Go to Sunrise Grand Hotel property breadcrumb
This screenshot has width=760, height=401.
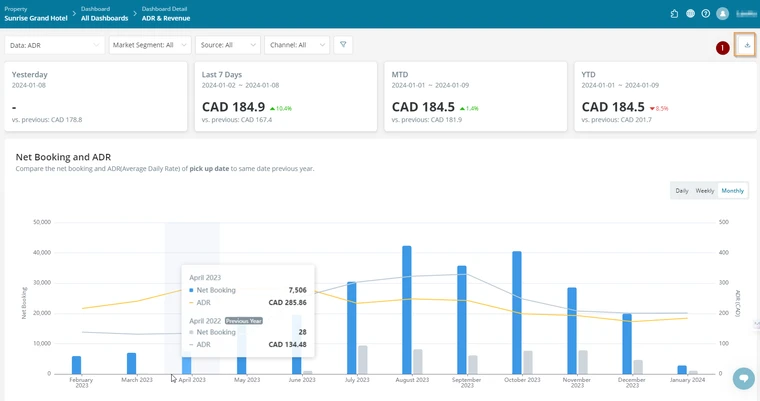pos(36,18)
